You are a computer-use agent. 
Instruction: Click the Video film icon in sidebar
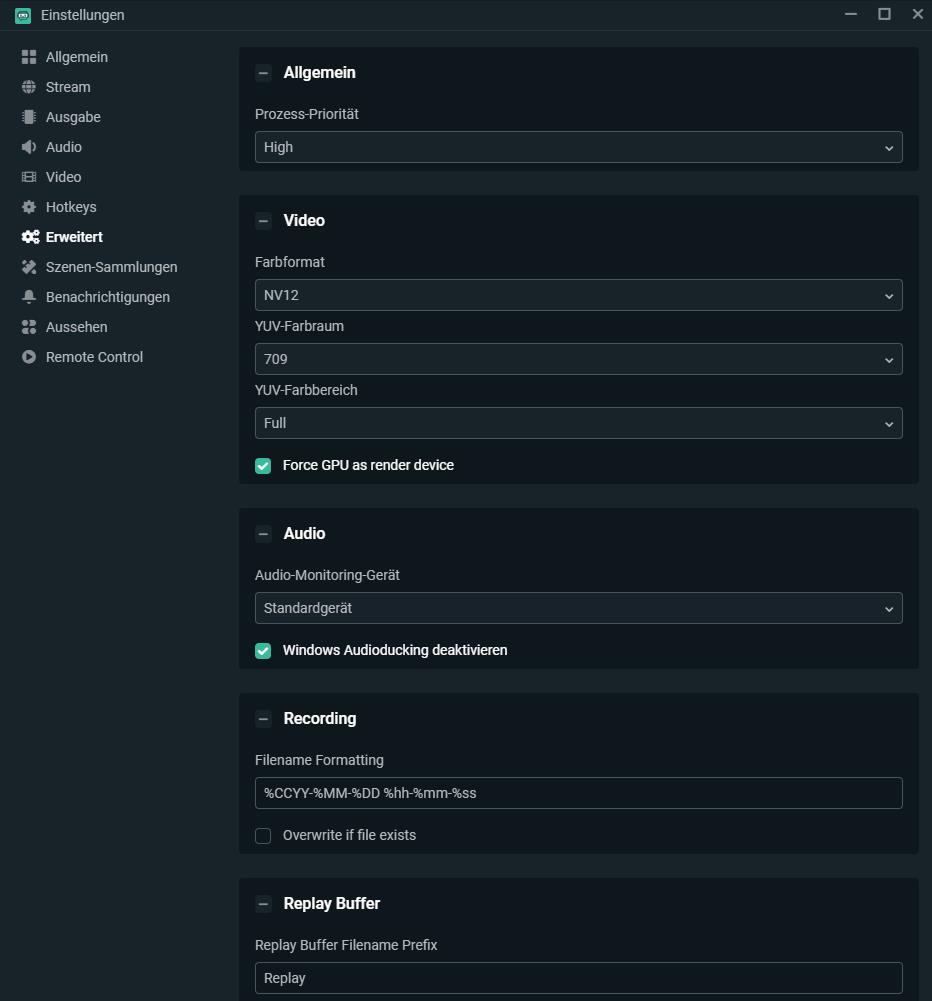click(29, 177)
